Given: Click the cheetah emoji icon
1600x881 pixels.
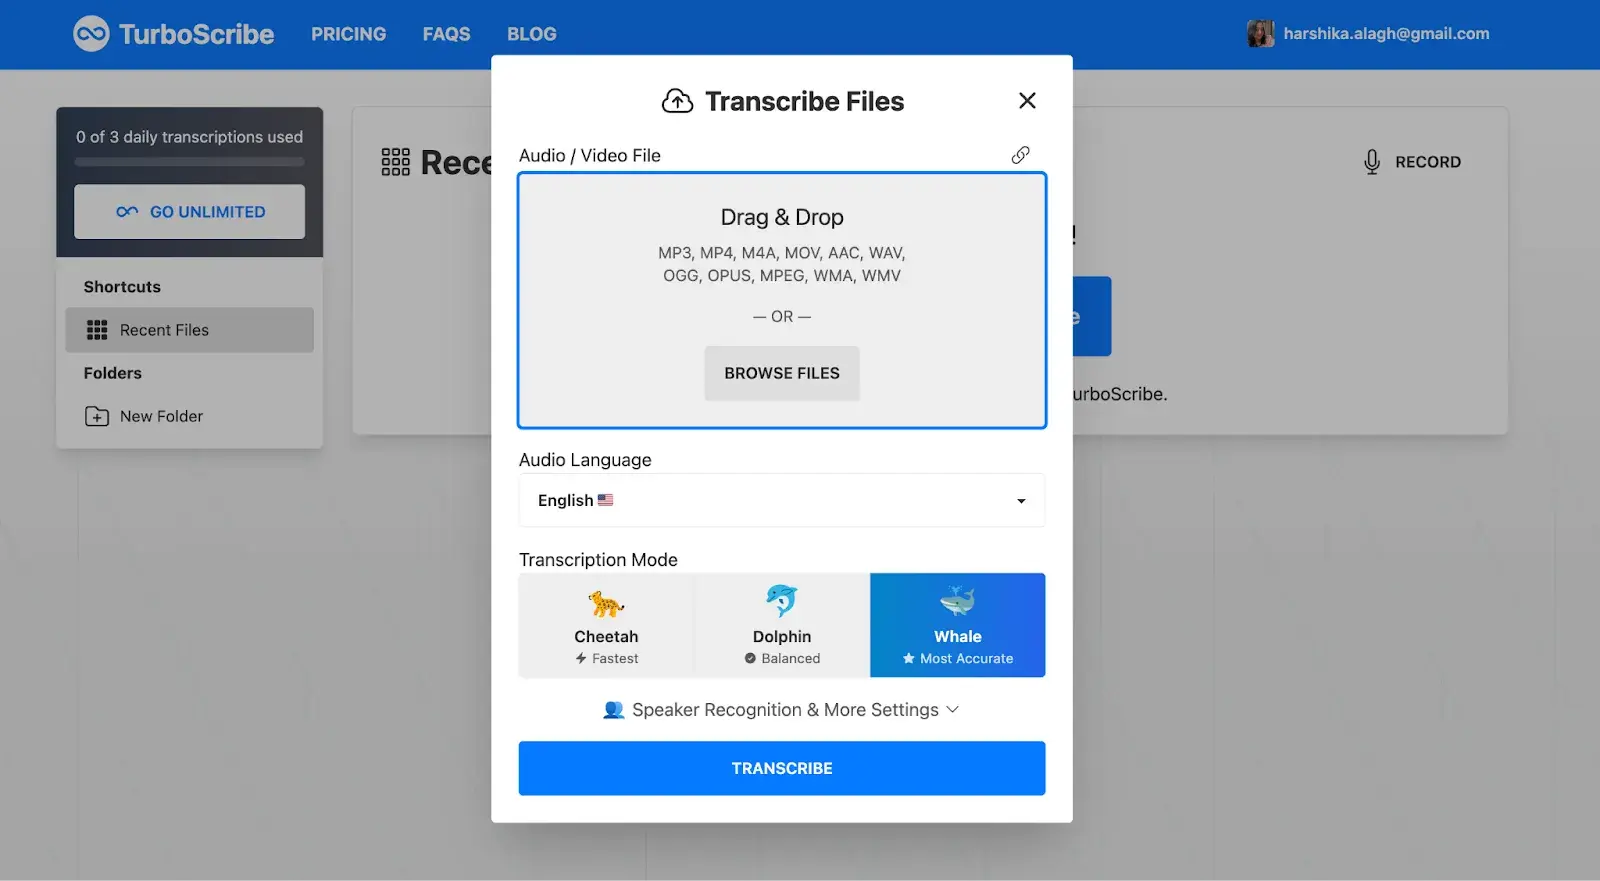Looking at the screenshot, I should (606, 603).
